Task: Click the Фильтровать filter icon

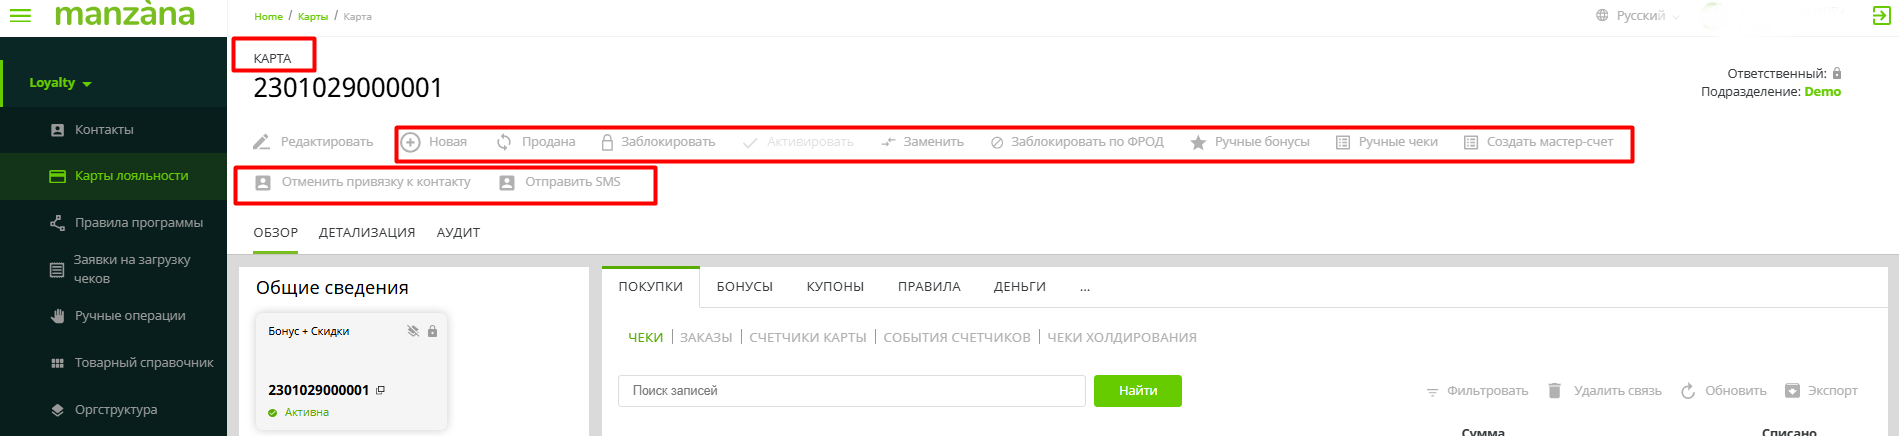Action: click(x=1432, y=392)
